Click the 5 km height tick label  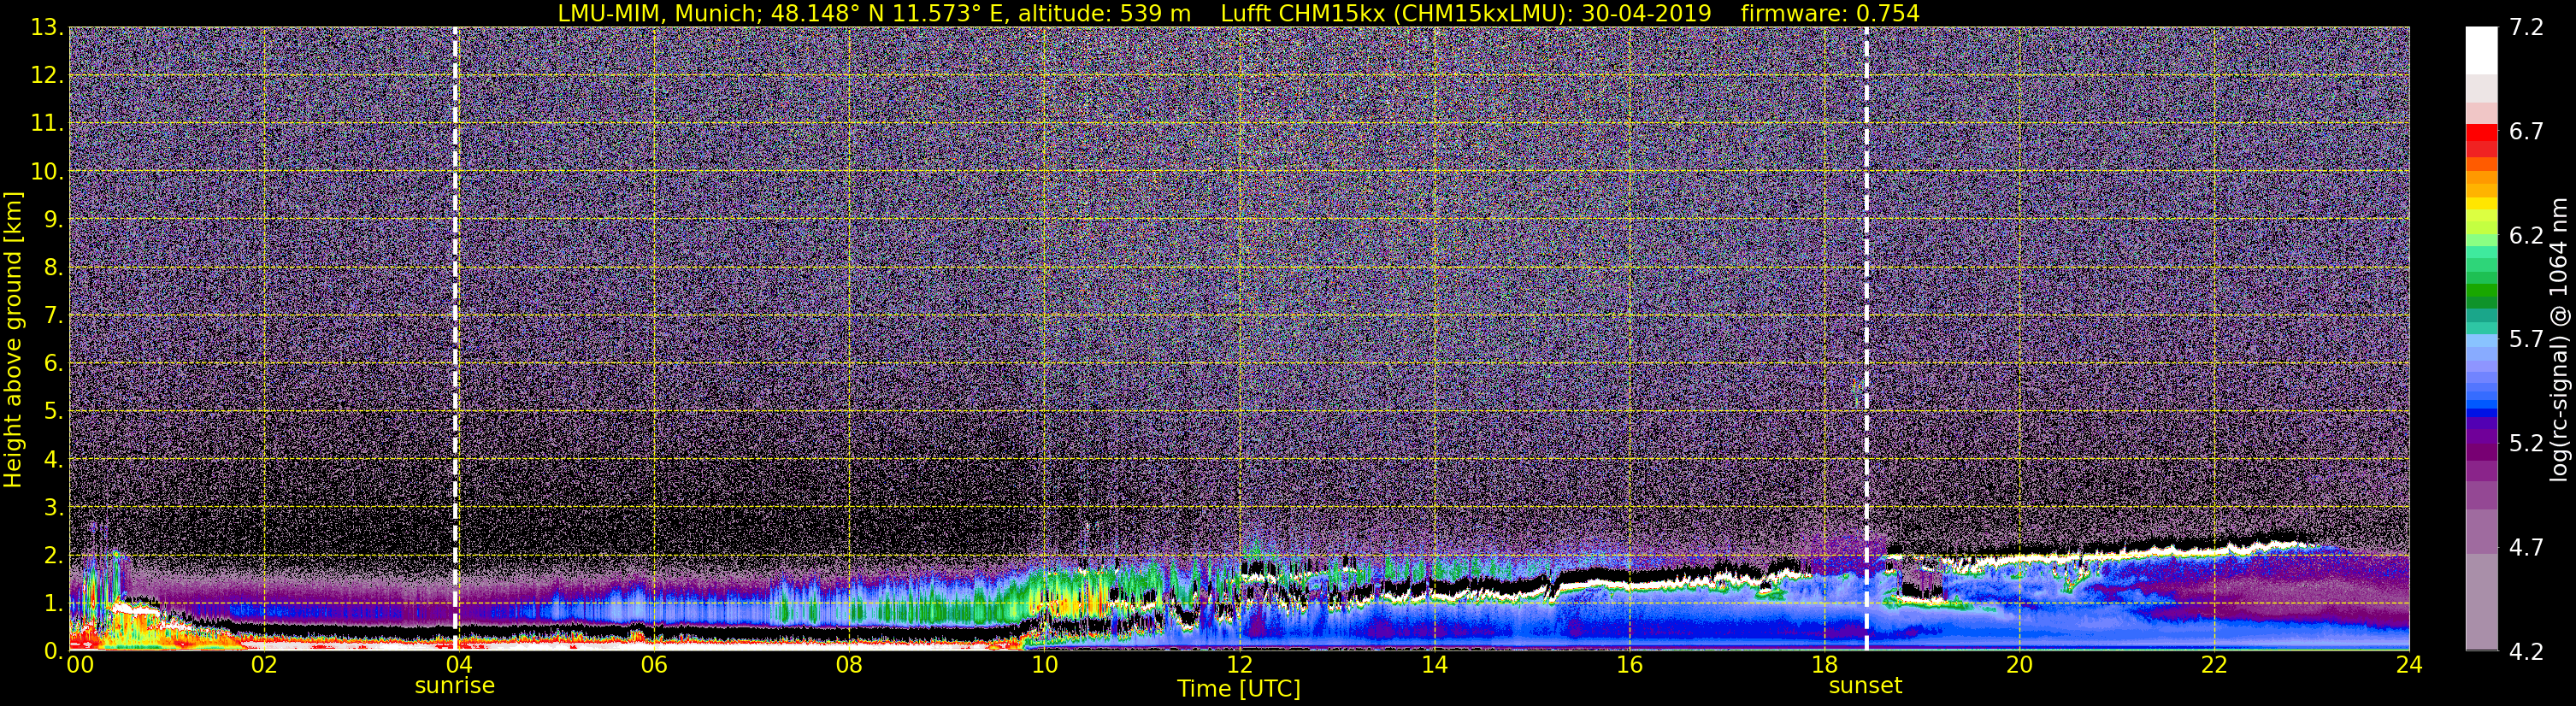click(x=54, y=411)
